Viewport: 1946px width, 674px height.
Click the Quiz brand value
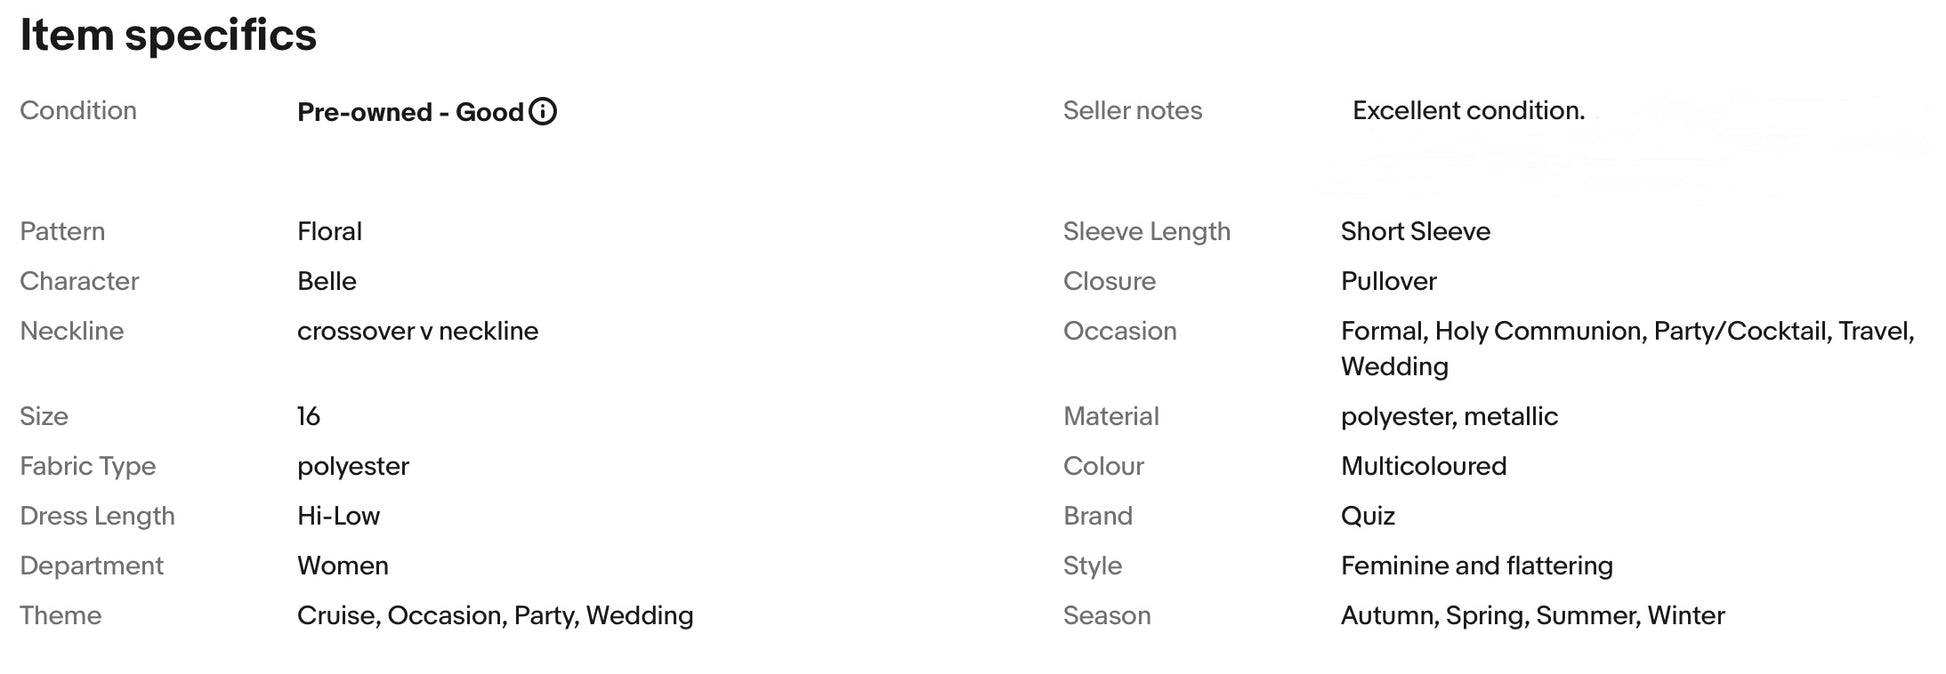[1367, 516]
